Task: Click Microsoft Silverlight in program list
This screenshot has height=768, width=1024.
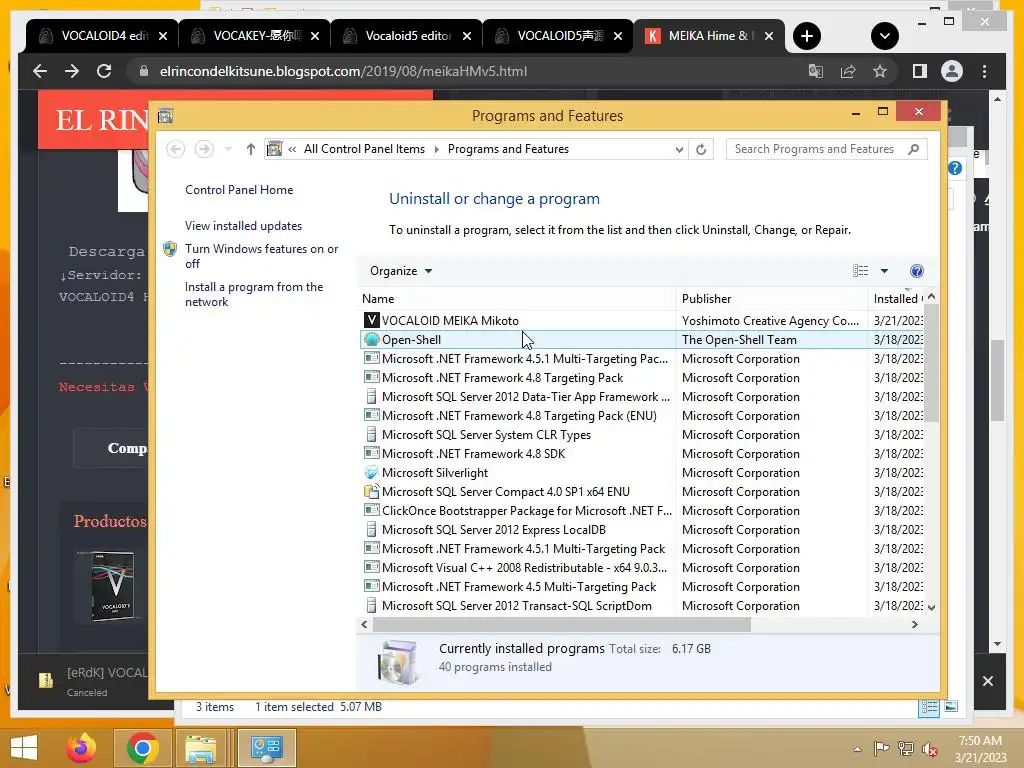Action: 642,472
